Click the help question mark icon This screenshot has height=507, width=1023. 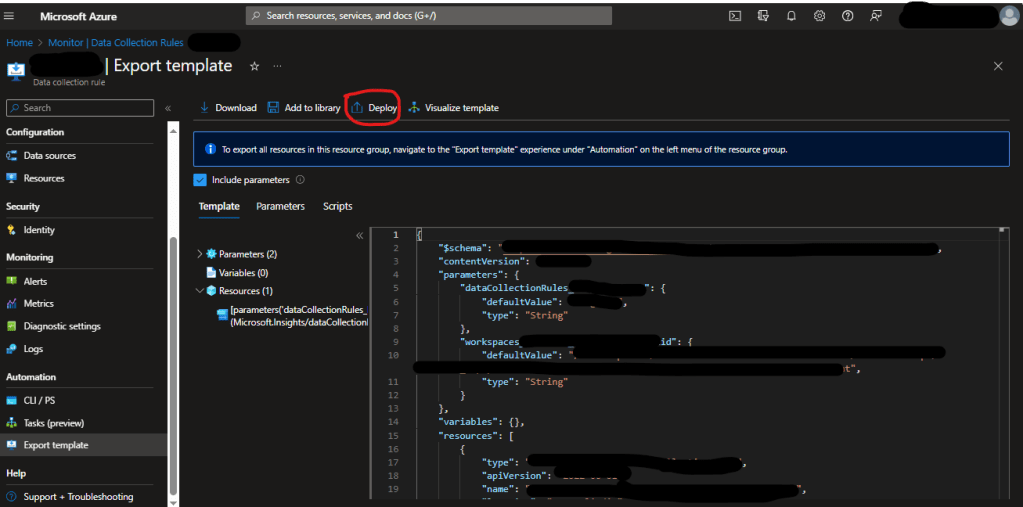pos(848,16)
